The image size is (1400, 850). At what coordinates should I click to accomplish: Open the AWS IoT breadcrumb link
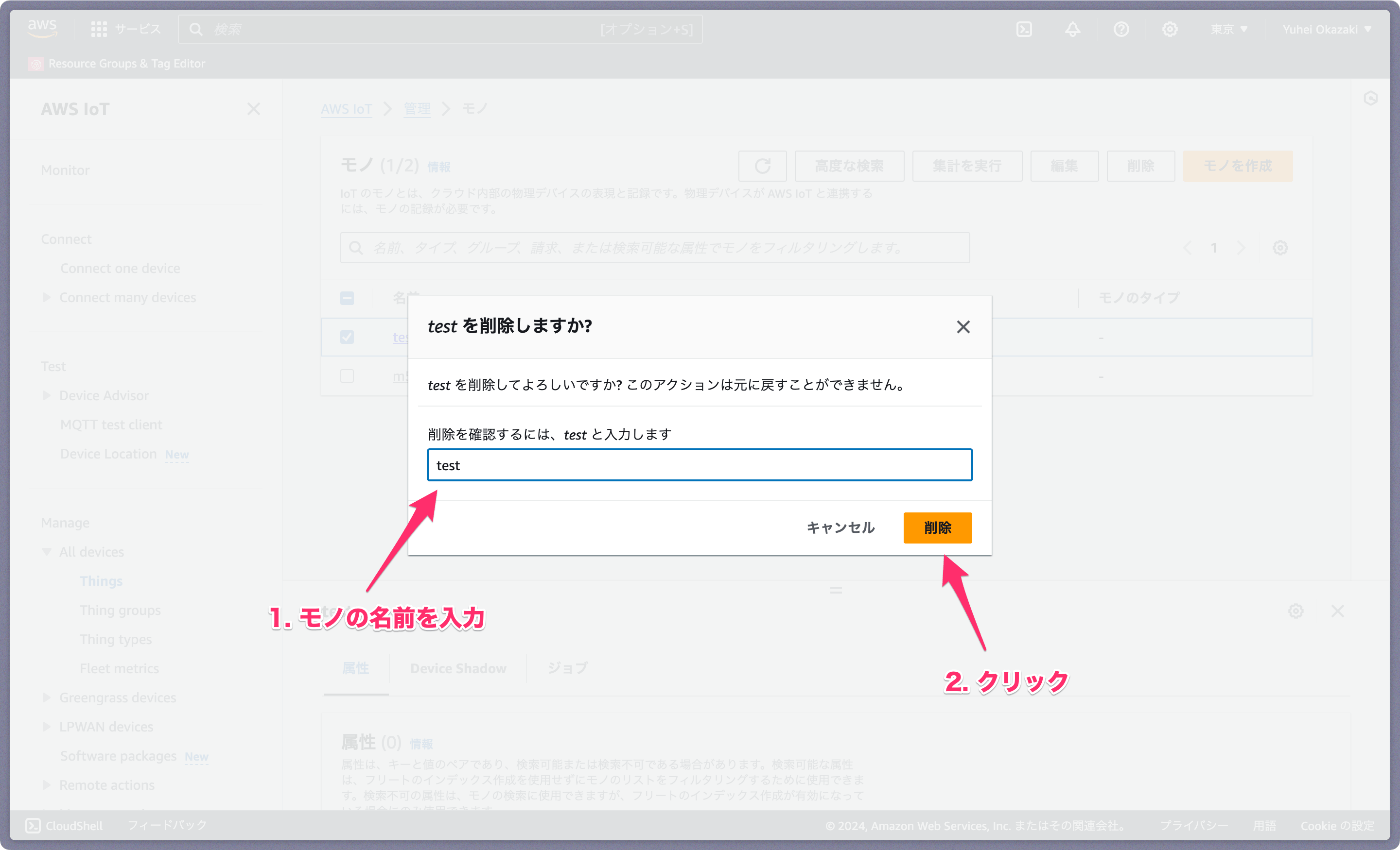346,109
